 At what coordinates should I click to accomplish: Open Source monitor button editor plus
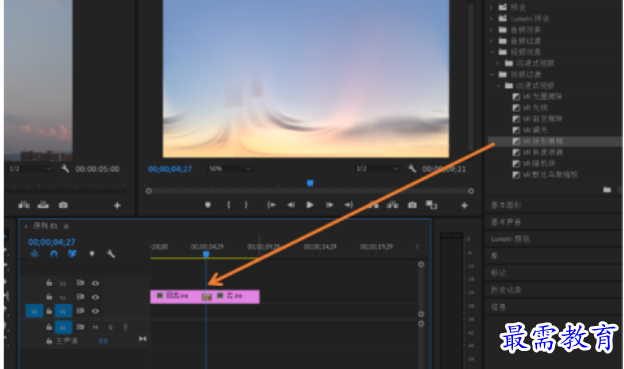[117, 205]
